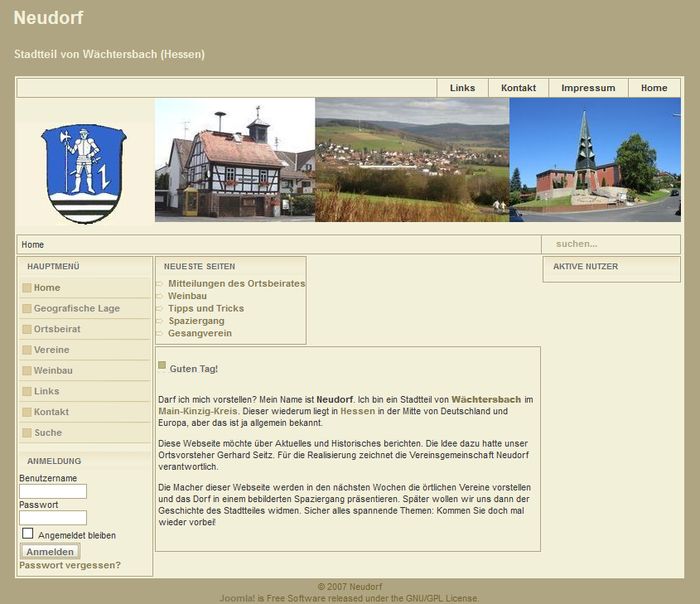
Task: Focus the Benutzername input field
Action: (53, 492)
